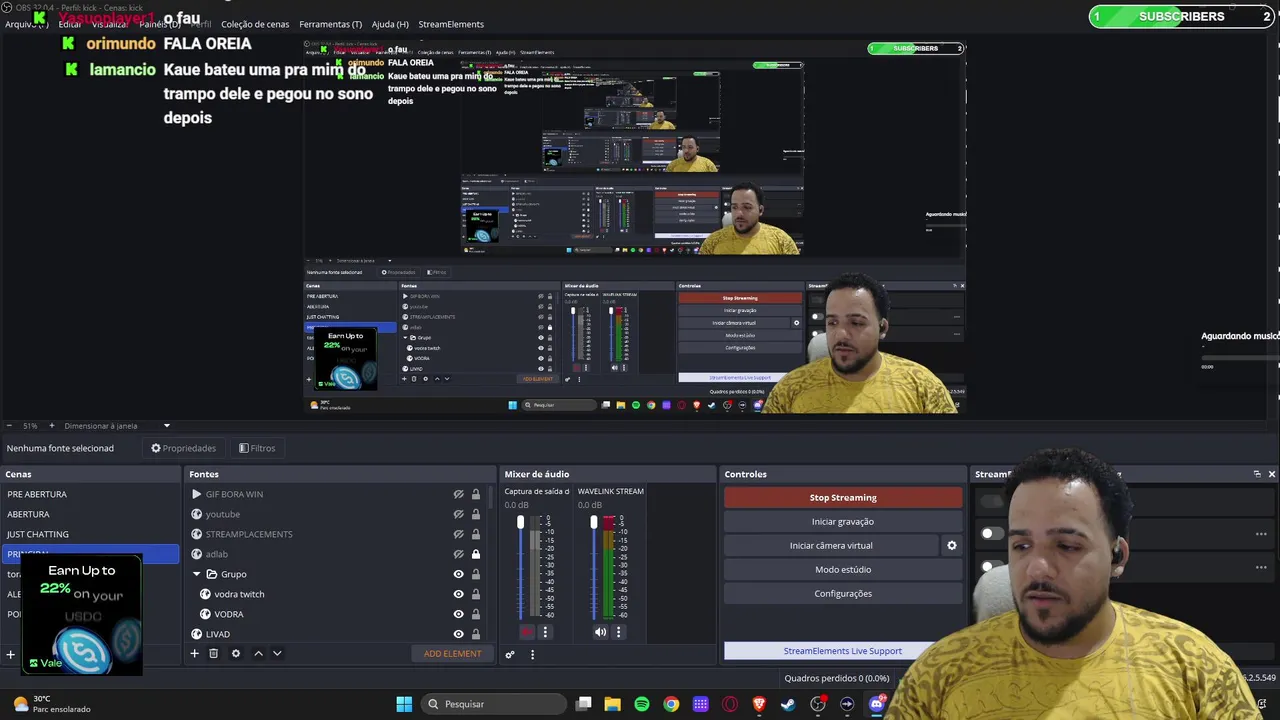This screenshot has height=720, width=1280.
Task: Lock the LIVAD source
Action: tap(476, 634)
